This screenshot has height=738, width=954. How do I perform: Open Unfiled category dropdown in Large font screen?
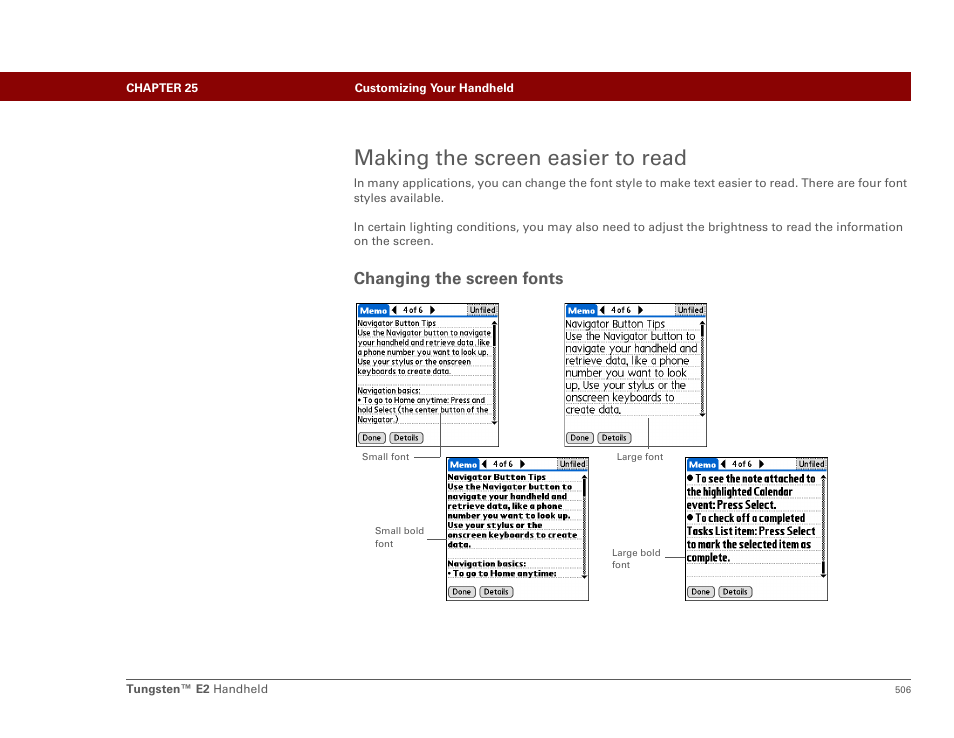[x=690, y=310]
